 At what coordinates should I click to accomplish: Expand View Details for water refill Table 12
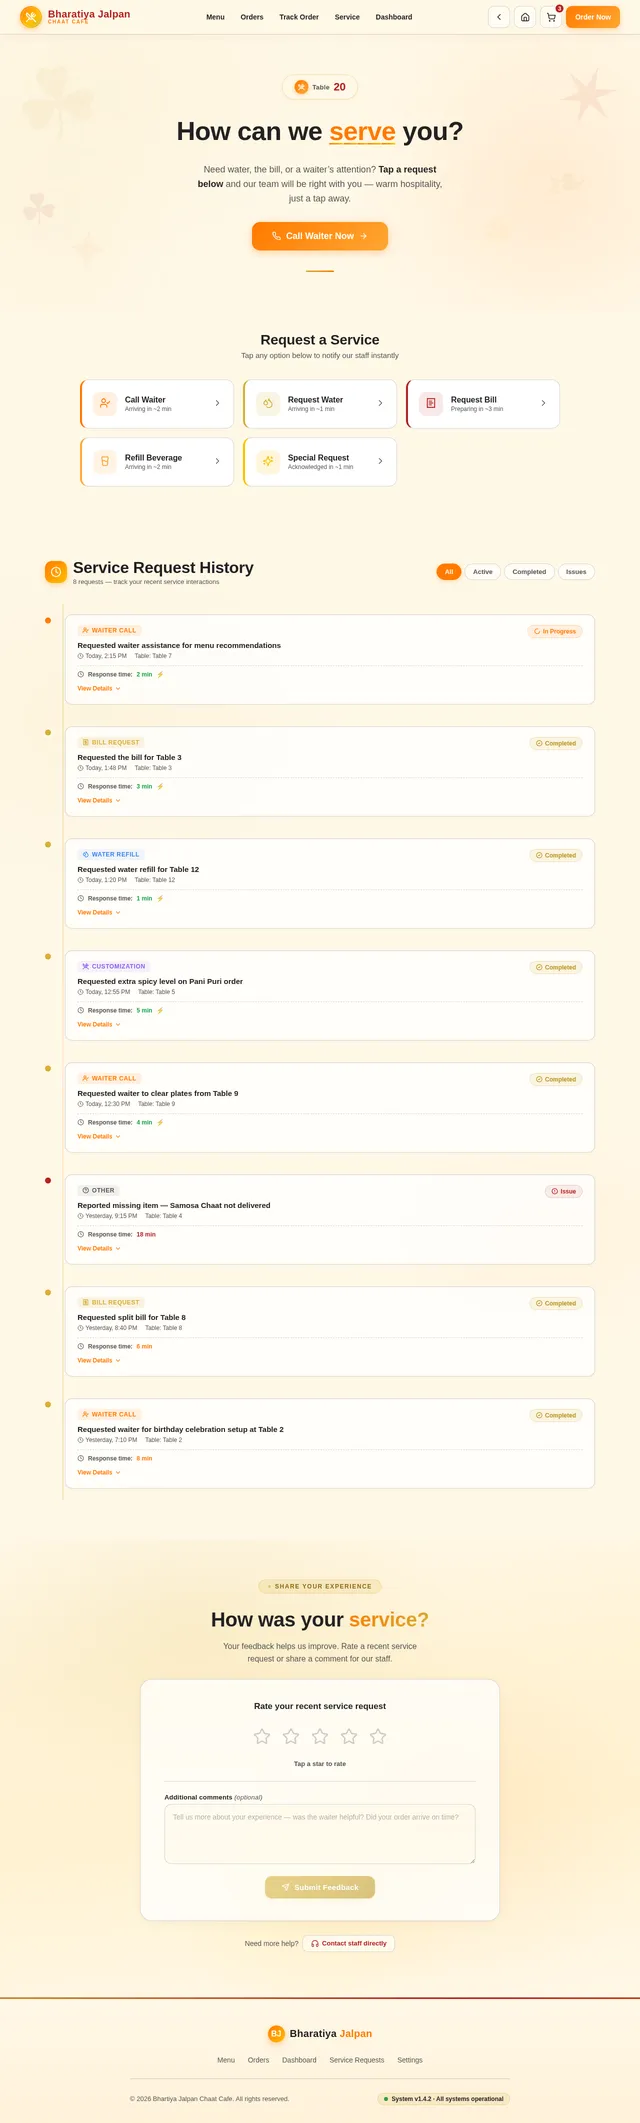[99, 912]
